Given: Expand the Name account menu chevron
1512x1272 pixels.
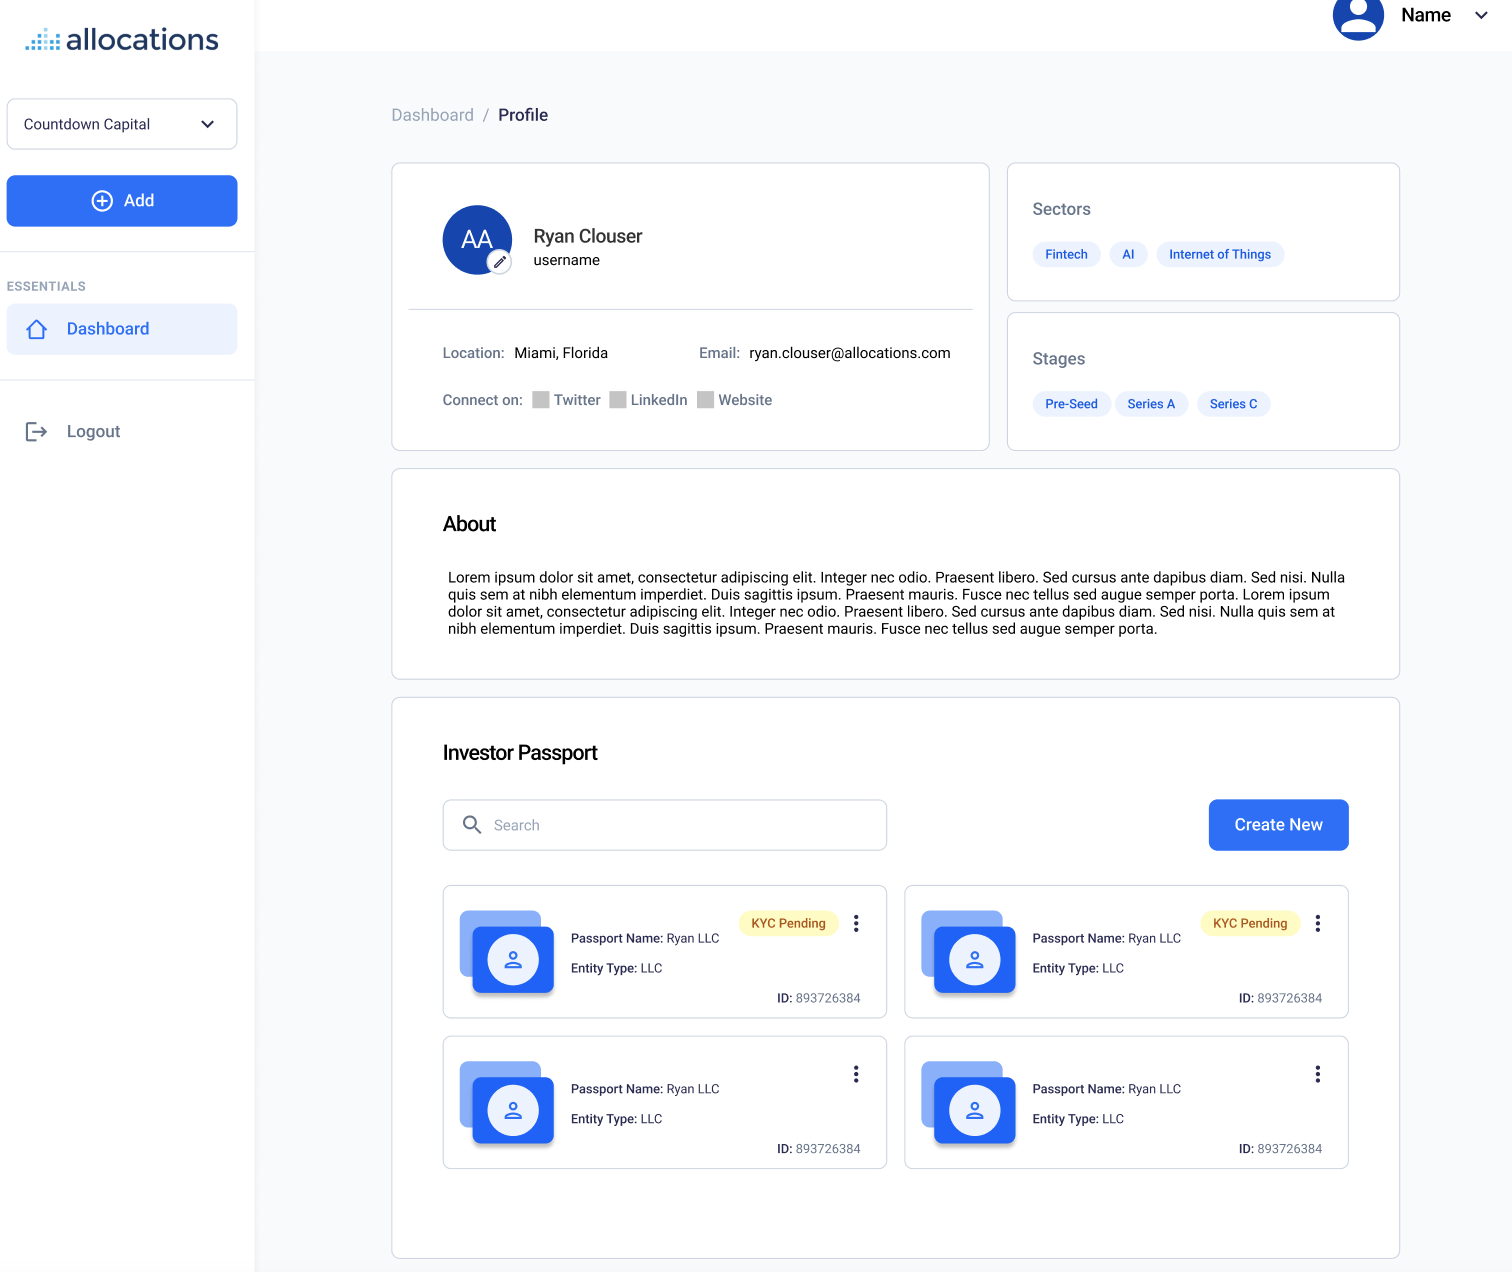Looking at the screenshot, I should (1481, 15).
